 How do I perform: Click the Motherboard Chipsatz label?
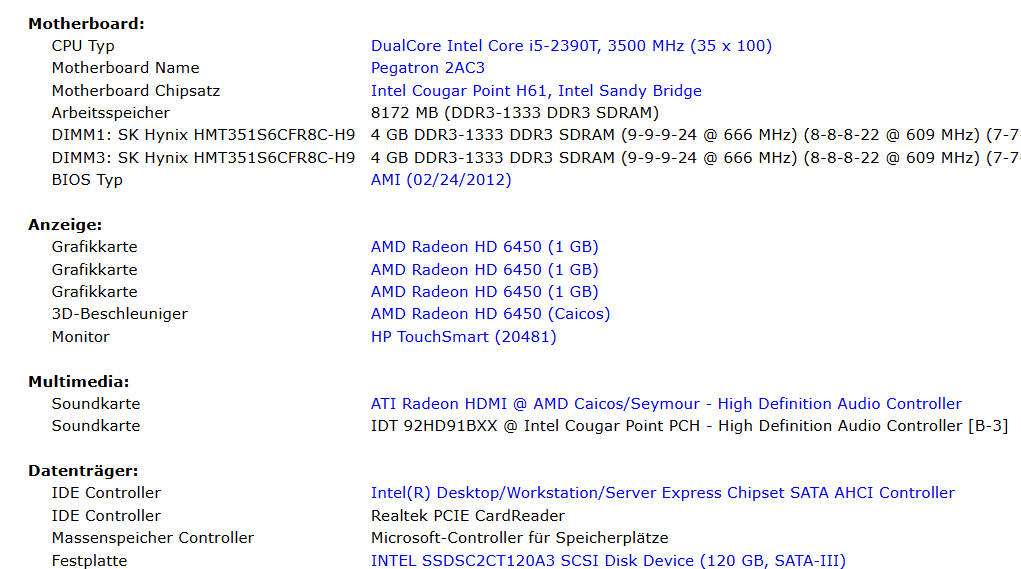coord(136,91)
